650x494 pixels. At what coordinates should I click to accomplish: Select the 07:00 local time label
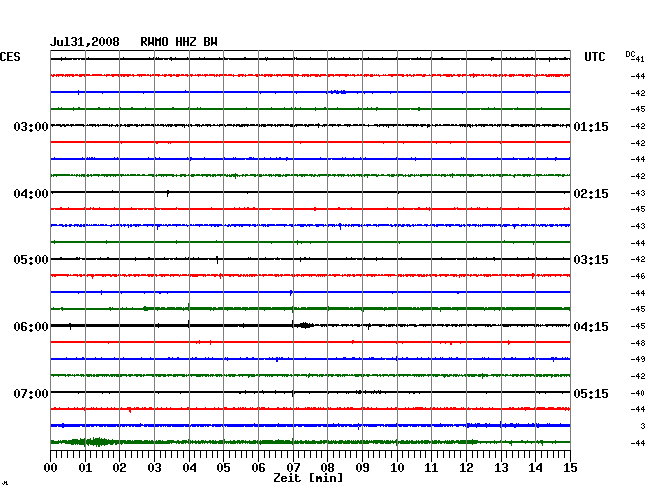(31, 393)
